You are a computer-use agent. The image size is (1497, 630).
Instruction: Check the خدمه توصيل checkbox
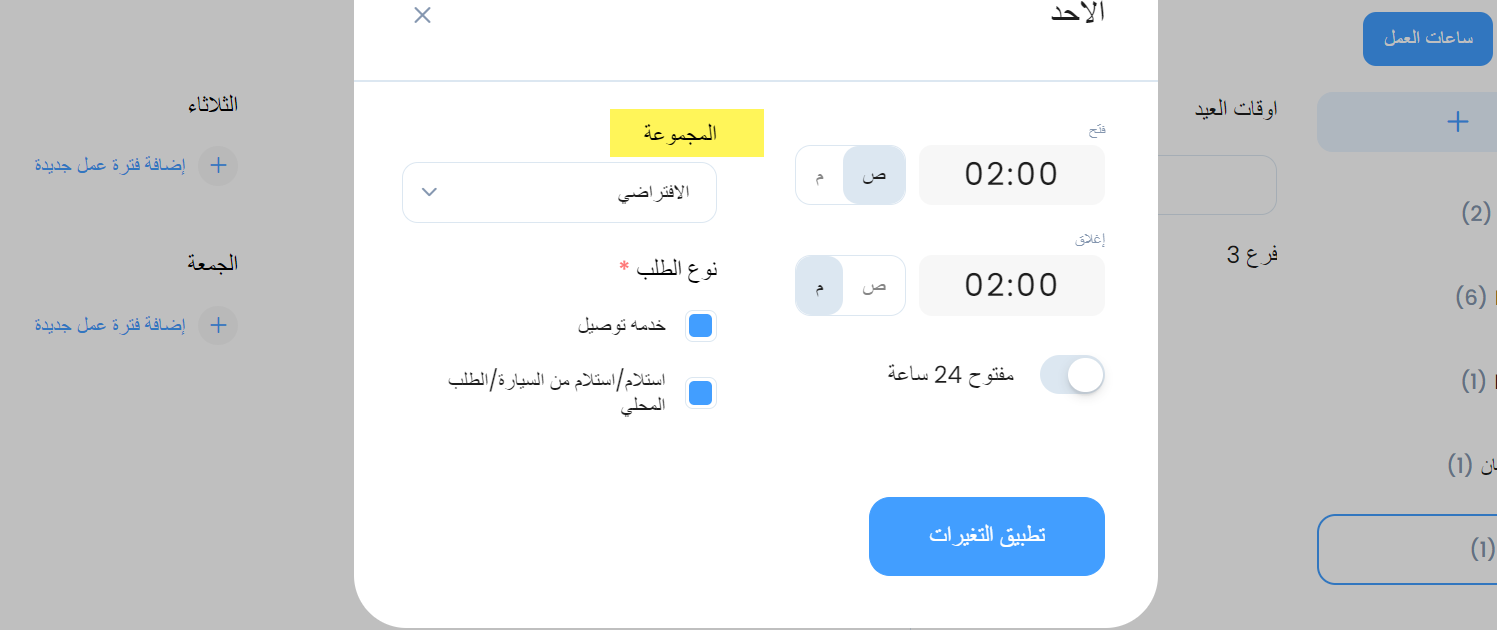pos(701,325)
